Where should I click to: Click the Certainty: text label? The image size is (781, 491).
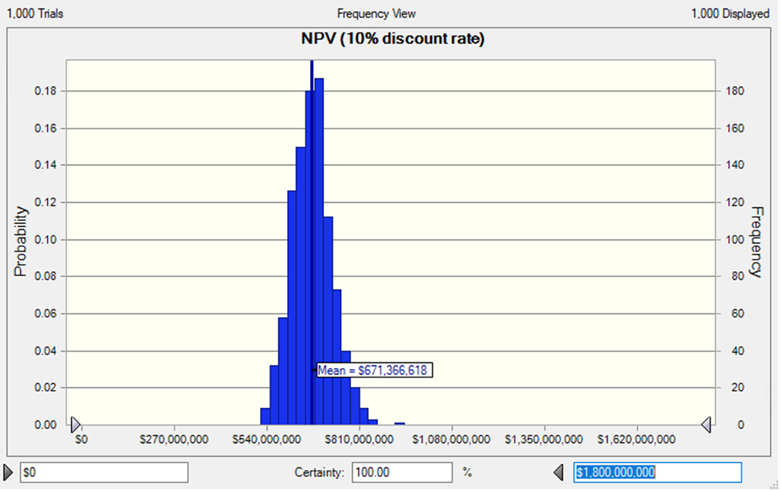(319, 471)
